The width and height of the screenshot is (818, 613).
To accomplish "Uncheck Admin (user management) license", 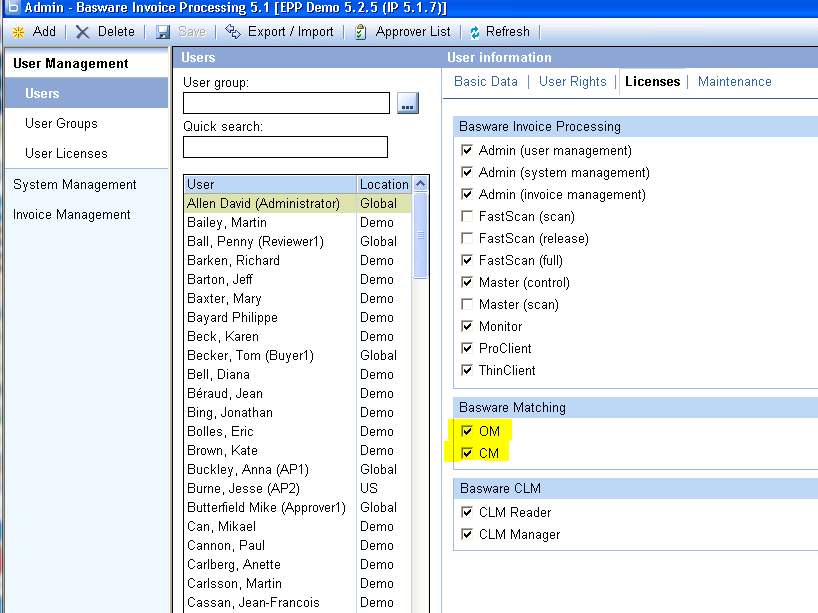I will point(467,150).
